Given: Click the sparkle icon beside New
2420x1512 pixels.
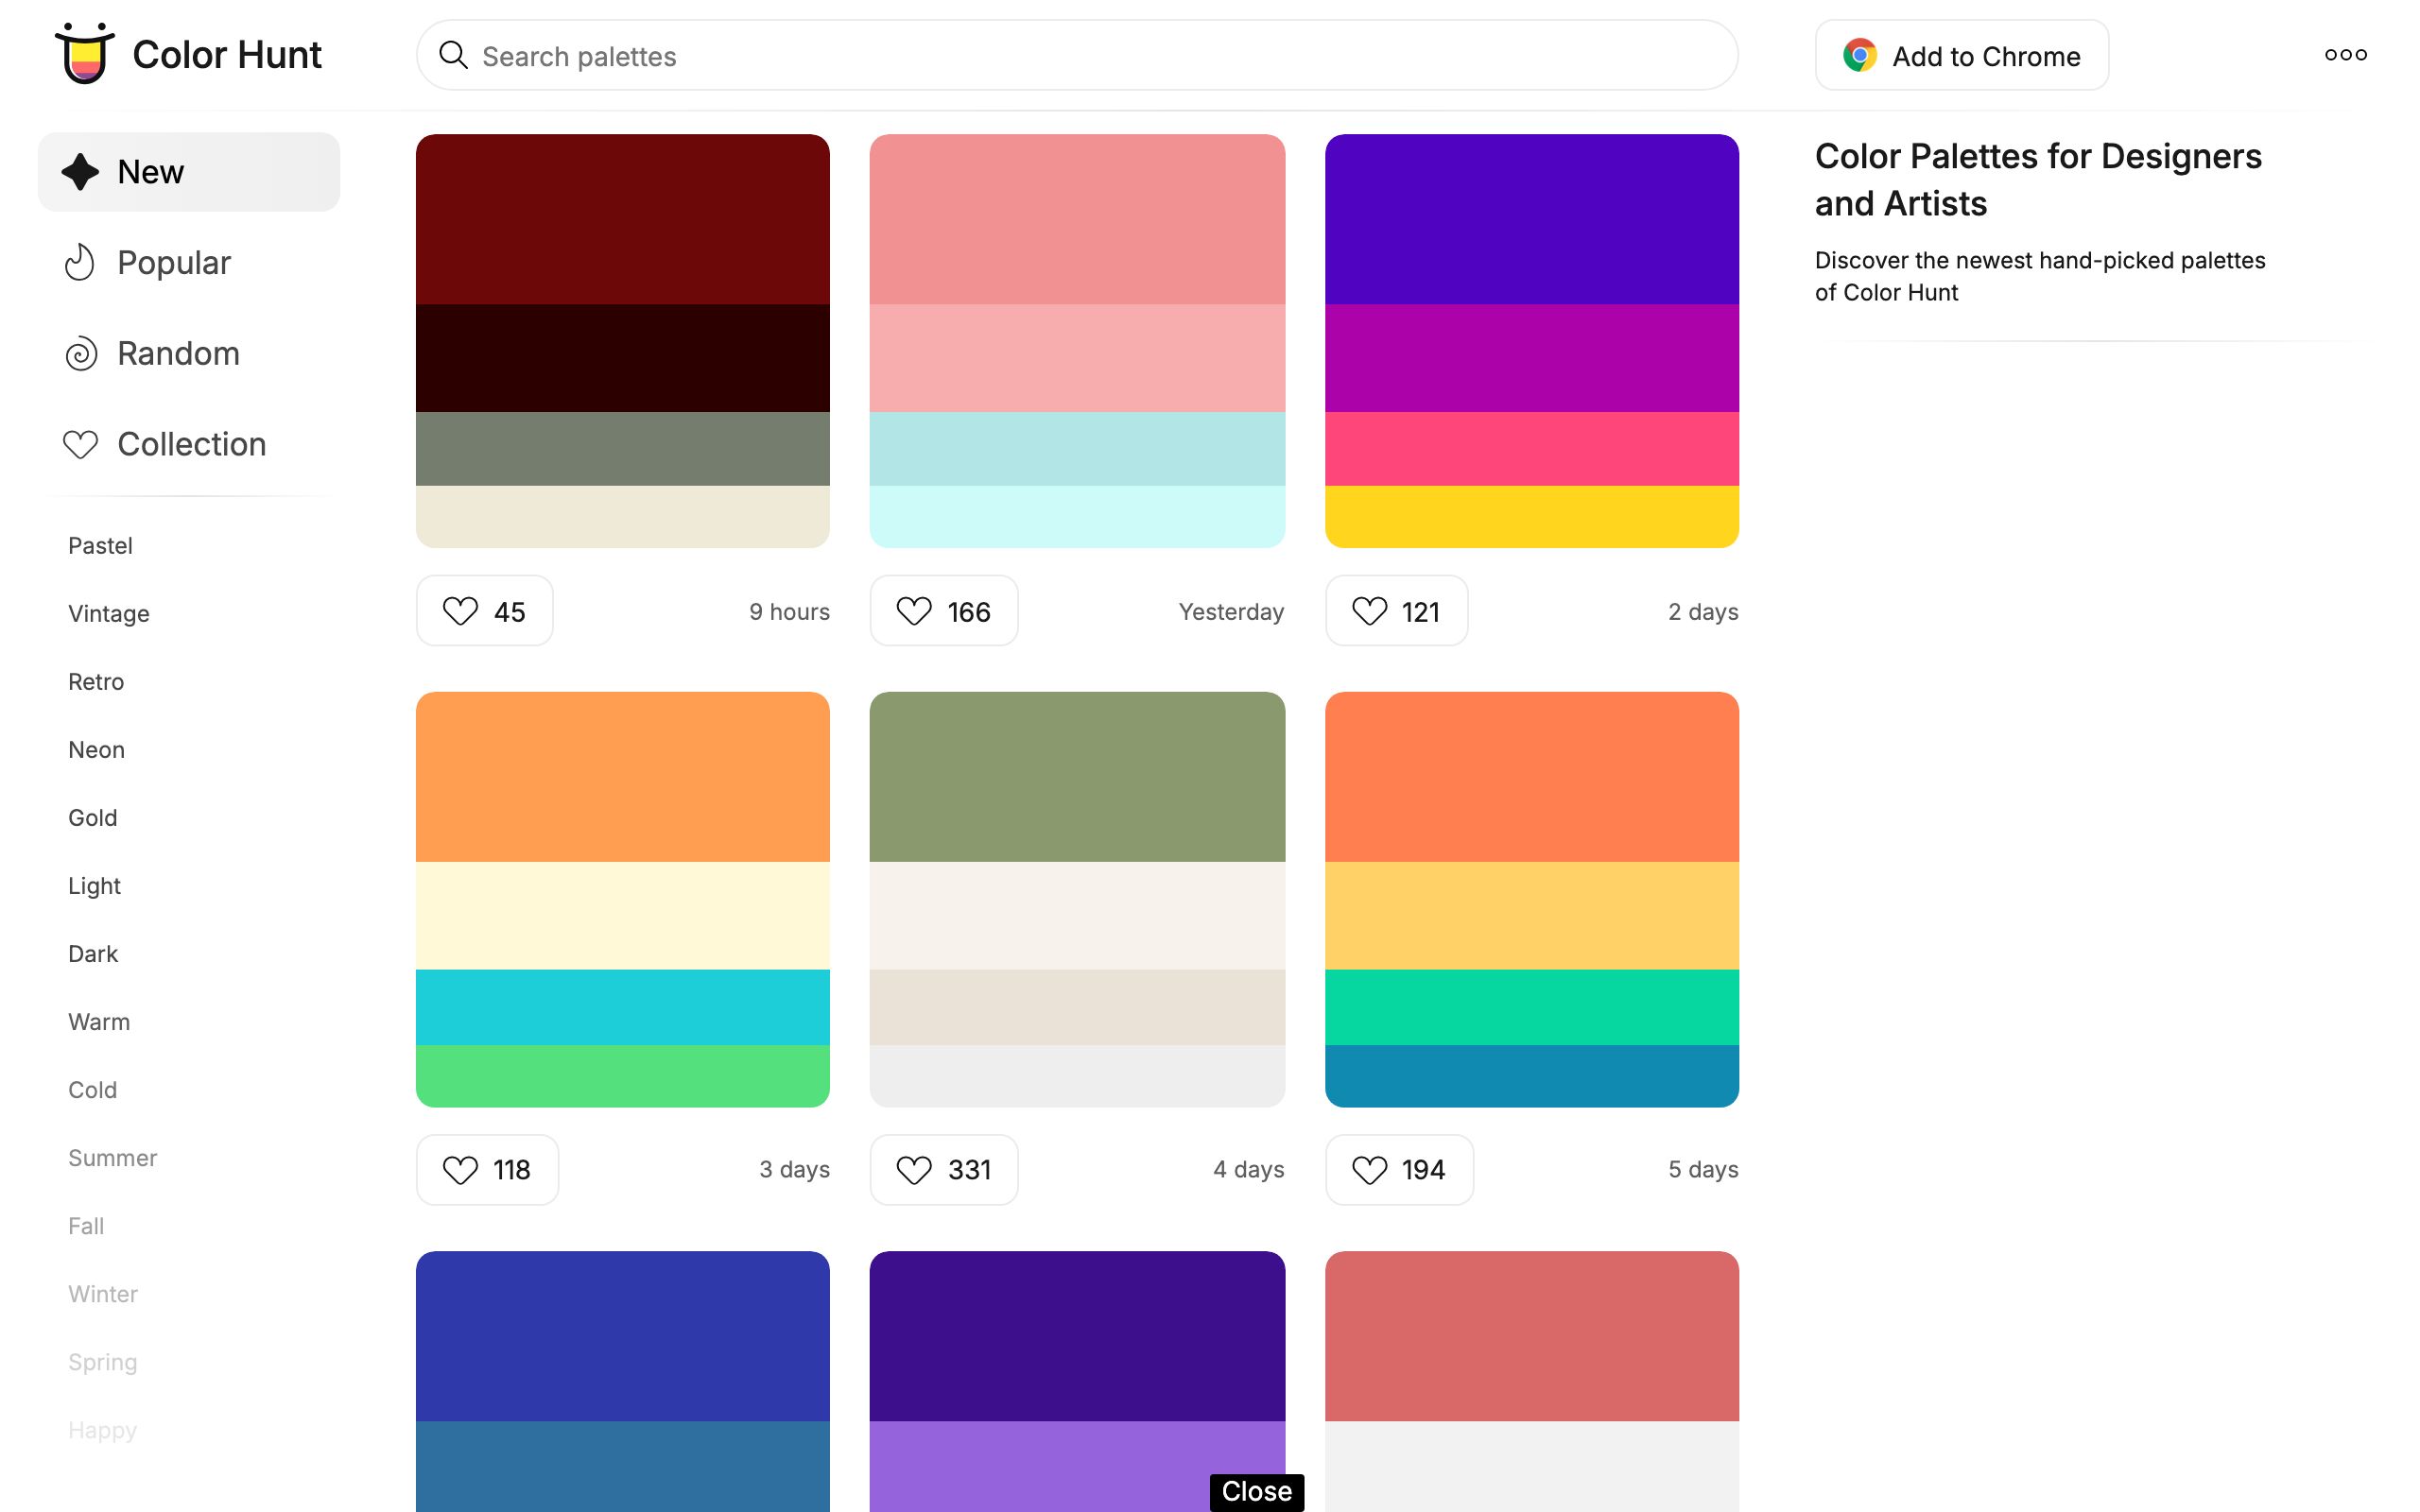Looking at the screenshot, I should click(80, 172).
